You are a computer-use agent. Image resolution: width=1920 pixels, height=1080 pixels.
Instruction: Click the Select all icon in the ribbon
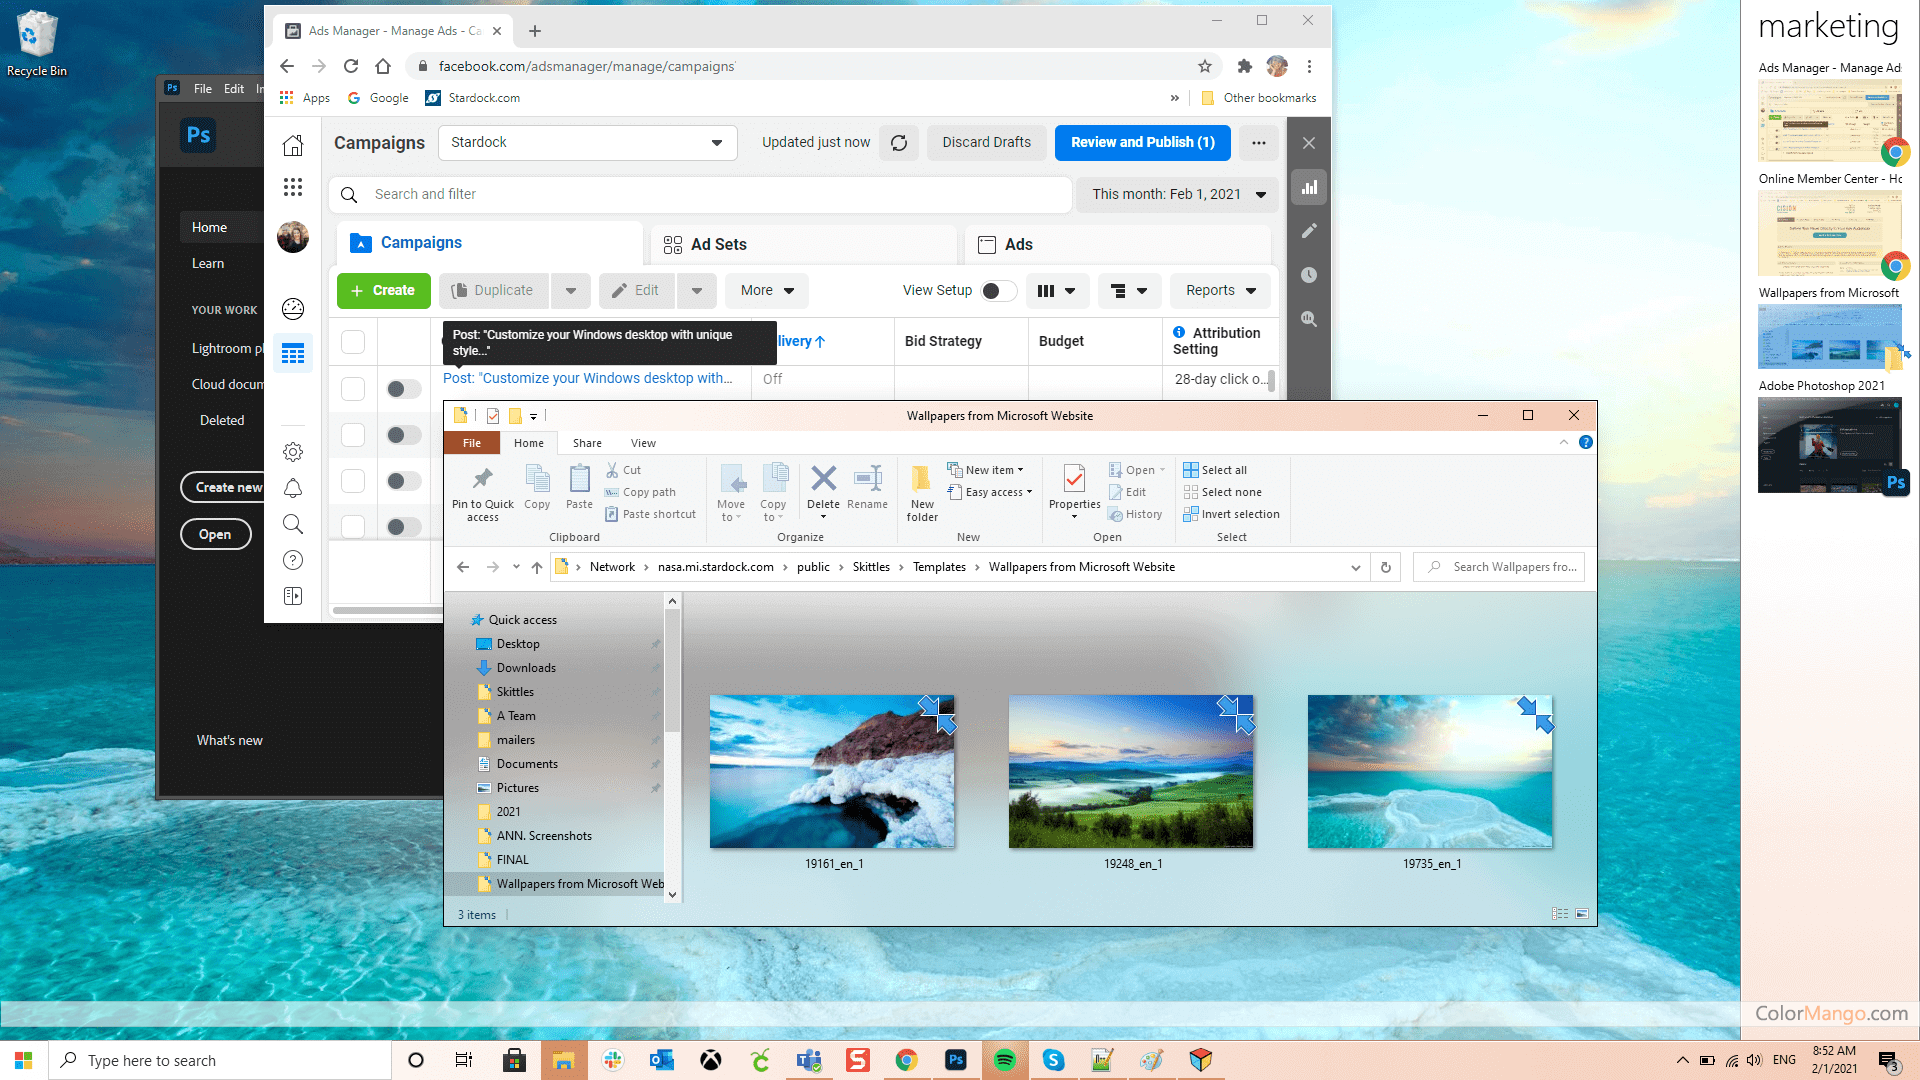pos(1216,469)
